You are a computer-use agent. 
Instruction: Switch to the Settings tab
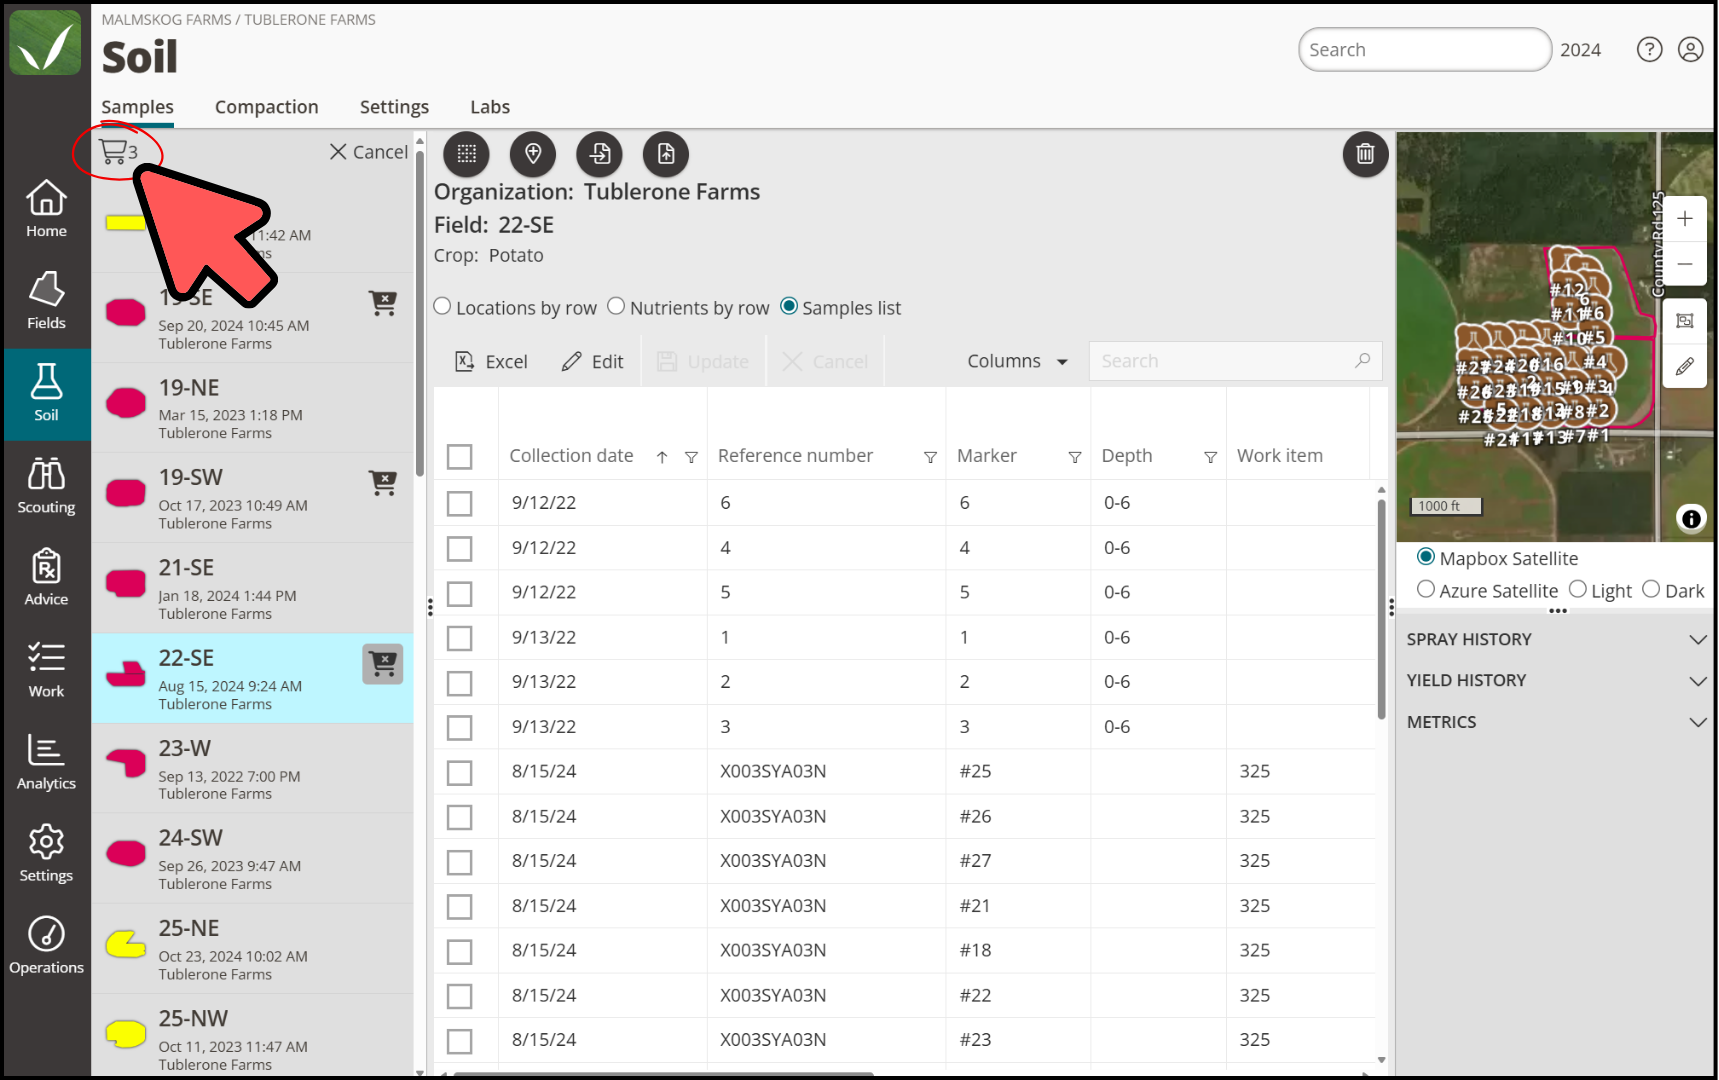[x=394, y=107]
